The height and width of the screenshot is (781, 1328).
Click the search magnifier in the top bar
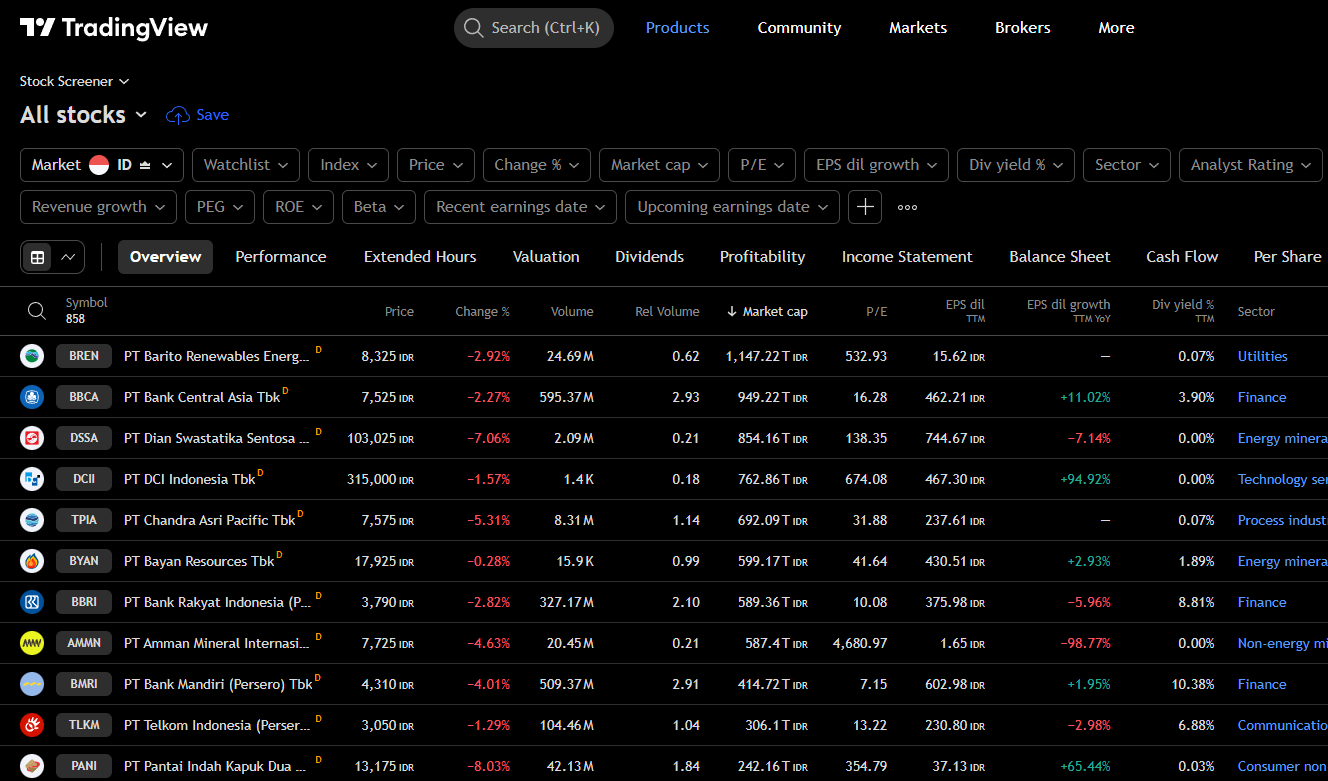(473, 27)
